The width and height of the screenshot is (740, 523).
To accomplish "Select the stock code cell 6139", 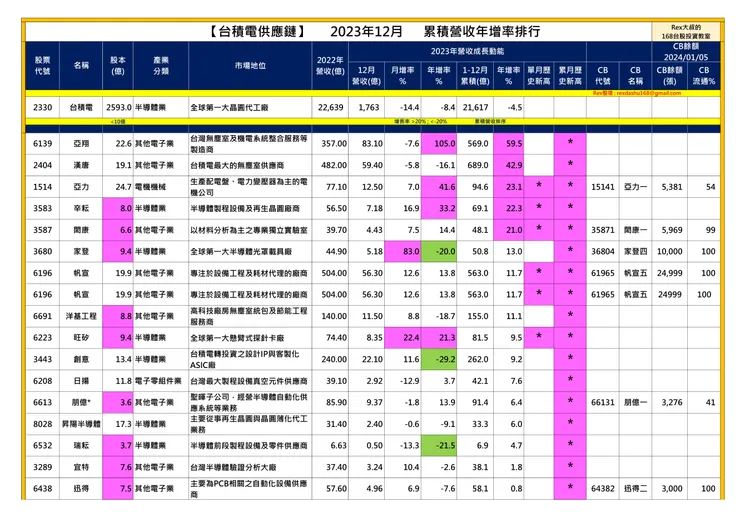I will tap(42, 143).
